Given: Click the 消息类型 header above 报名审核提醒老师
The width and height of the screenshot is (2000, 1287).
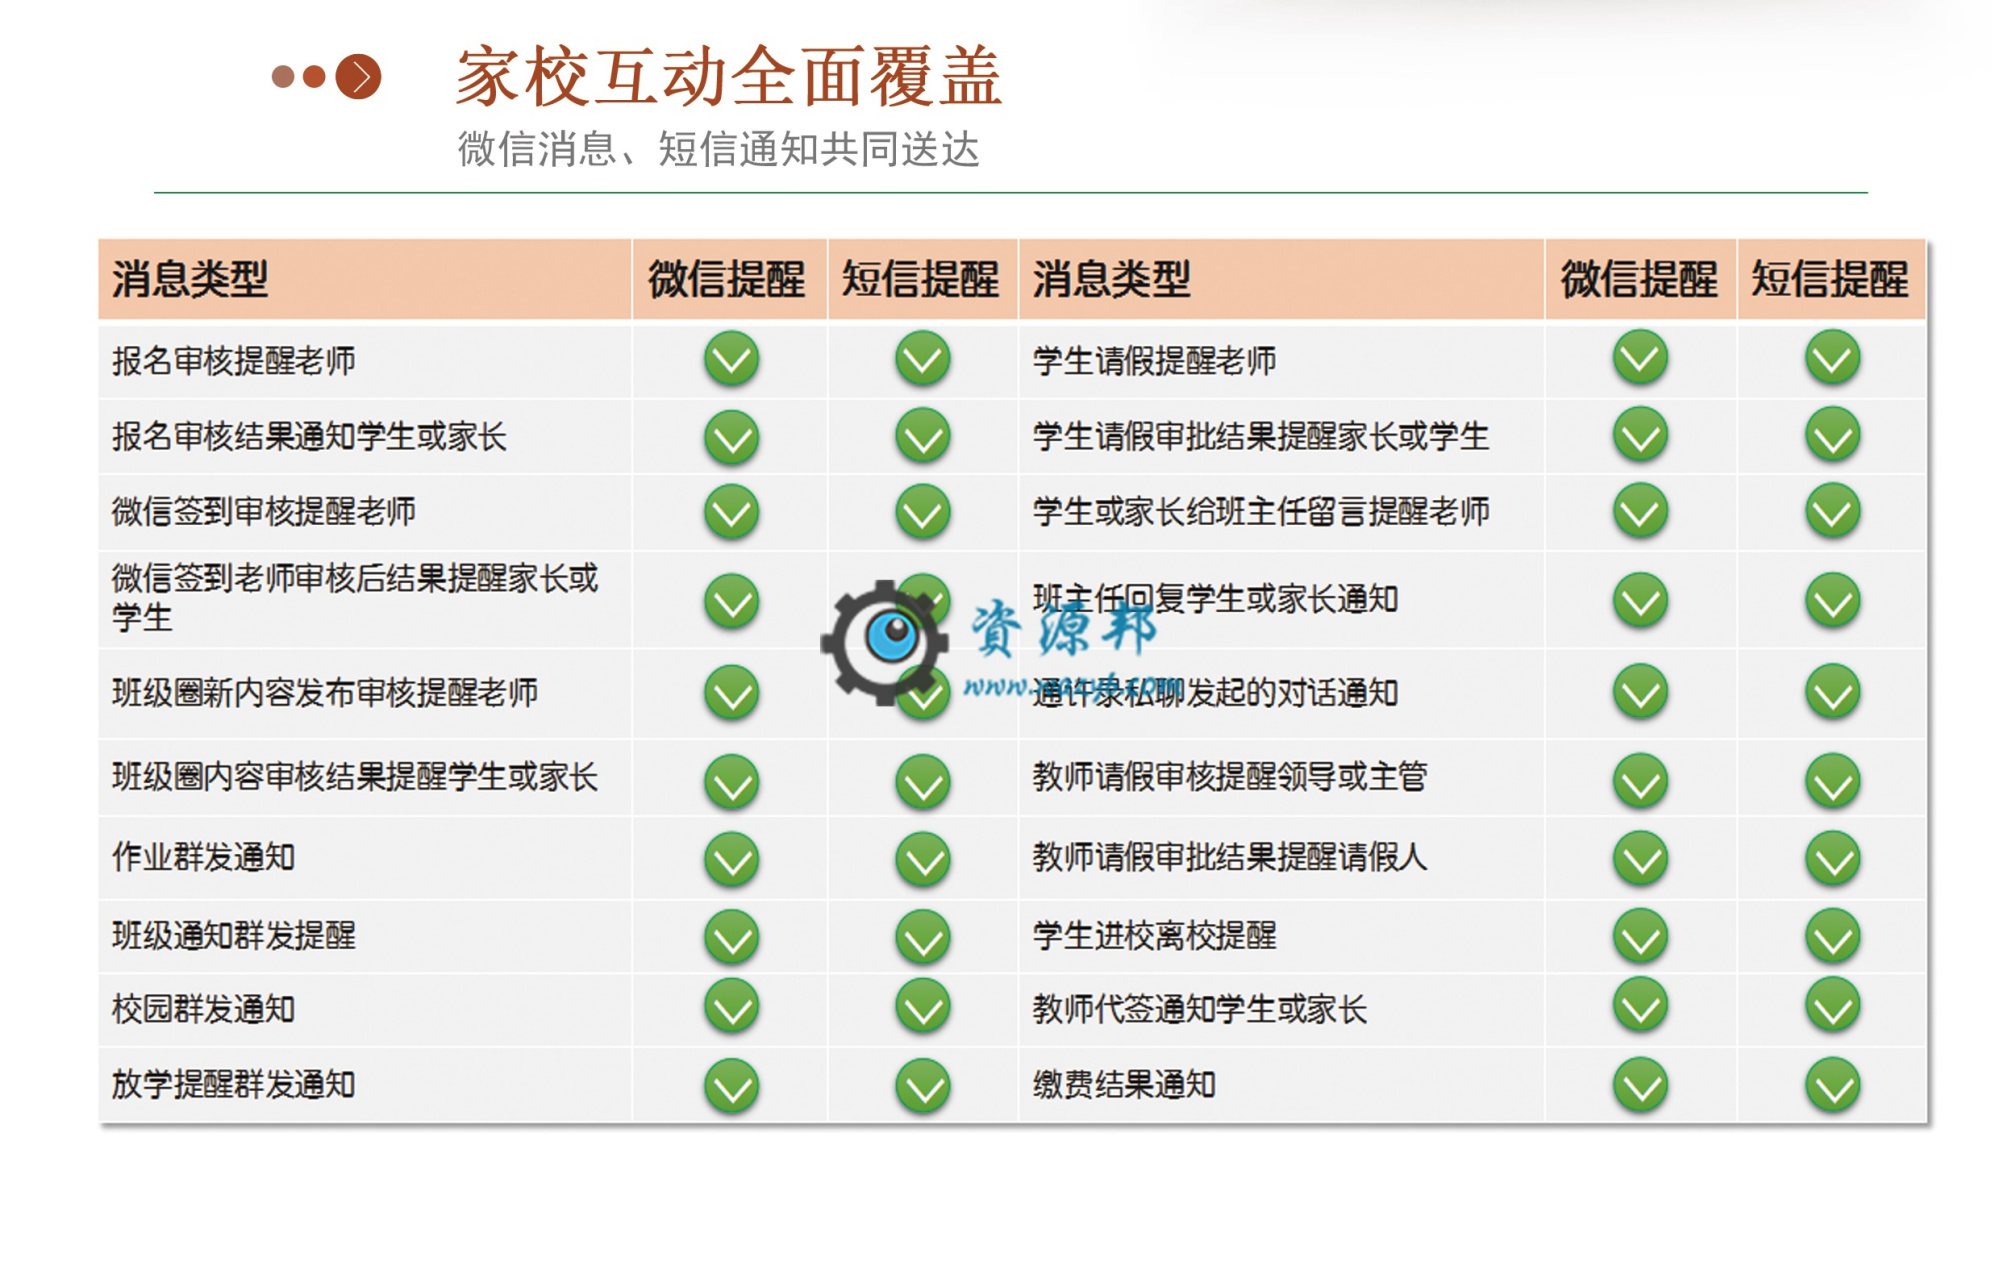Looking at the screenshot, I should click(x=190, y=279).
